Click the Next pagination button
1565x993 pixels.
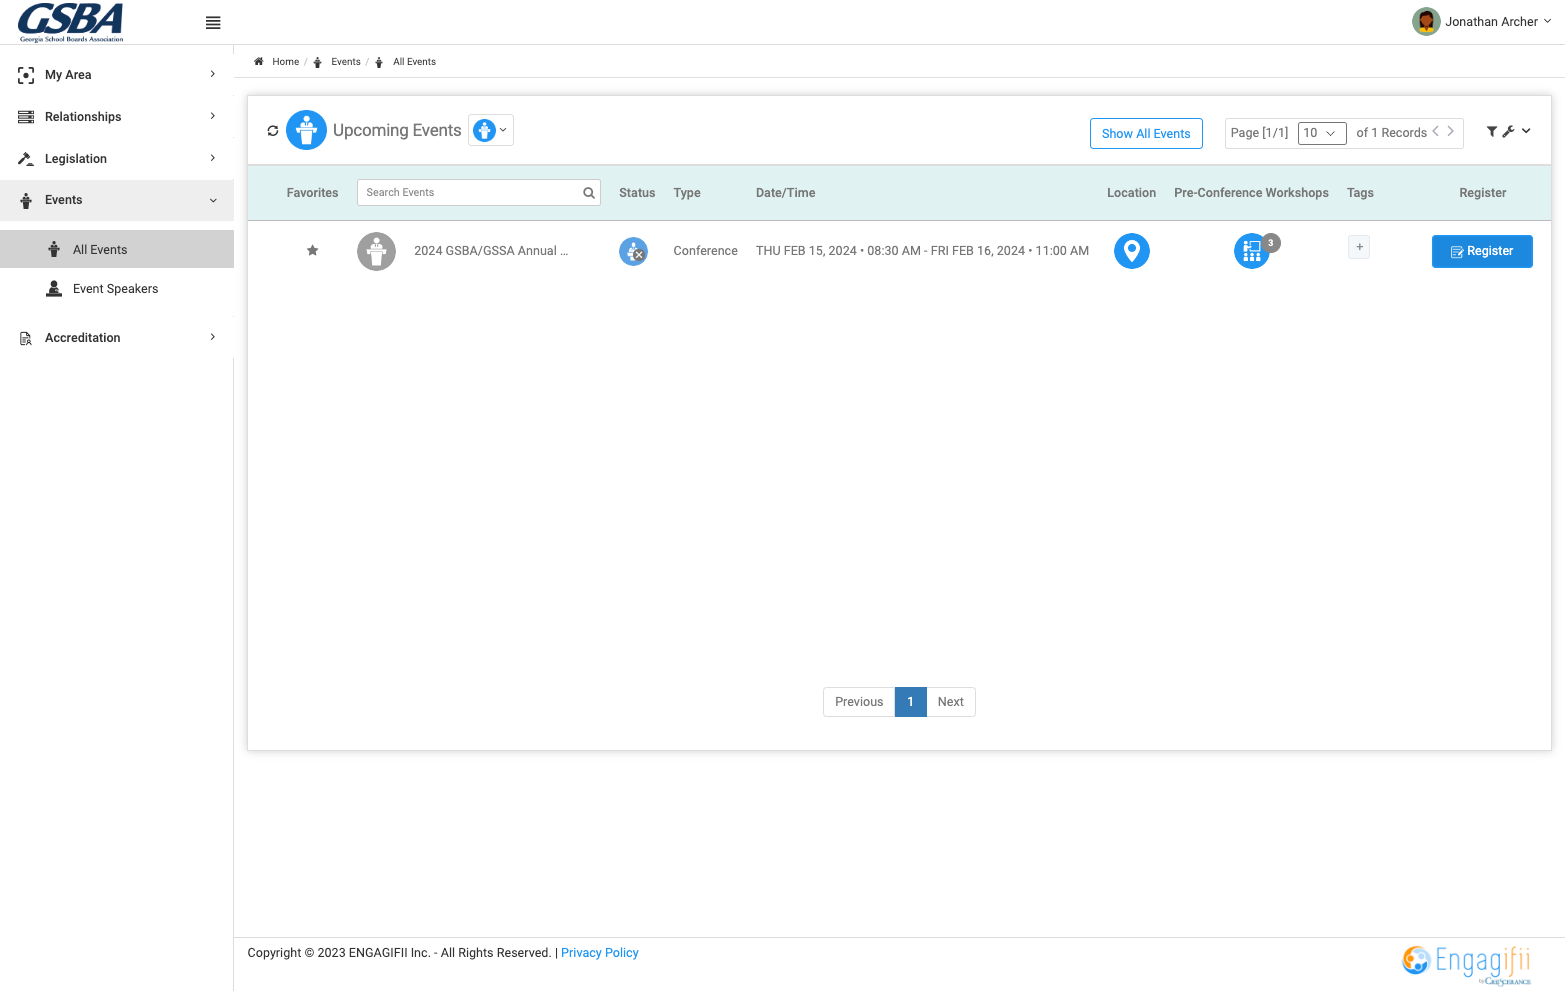(951, 702)
